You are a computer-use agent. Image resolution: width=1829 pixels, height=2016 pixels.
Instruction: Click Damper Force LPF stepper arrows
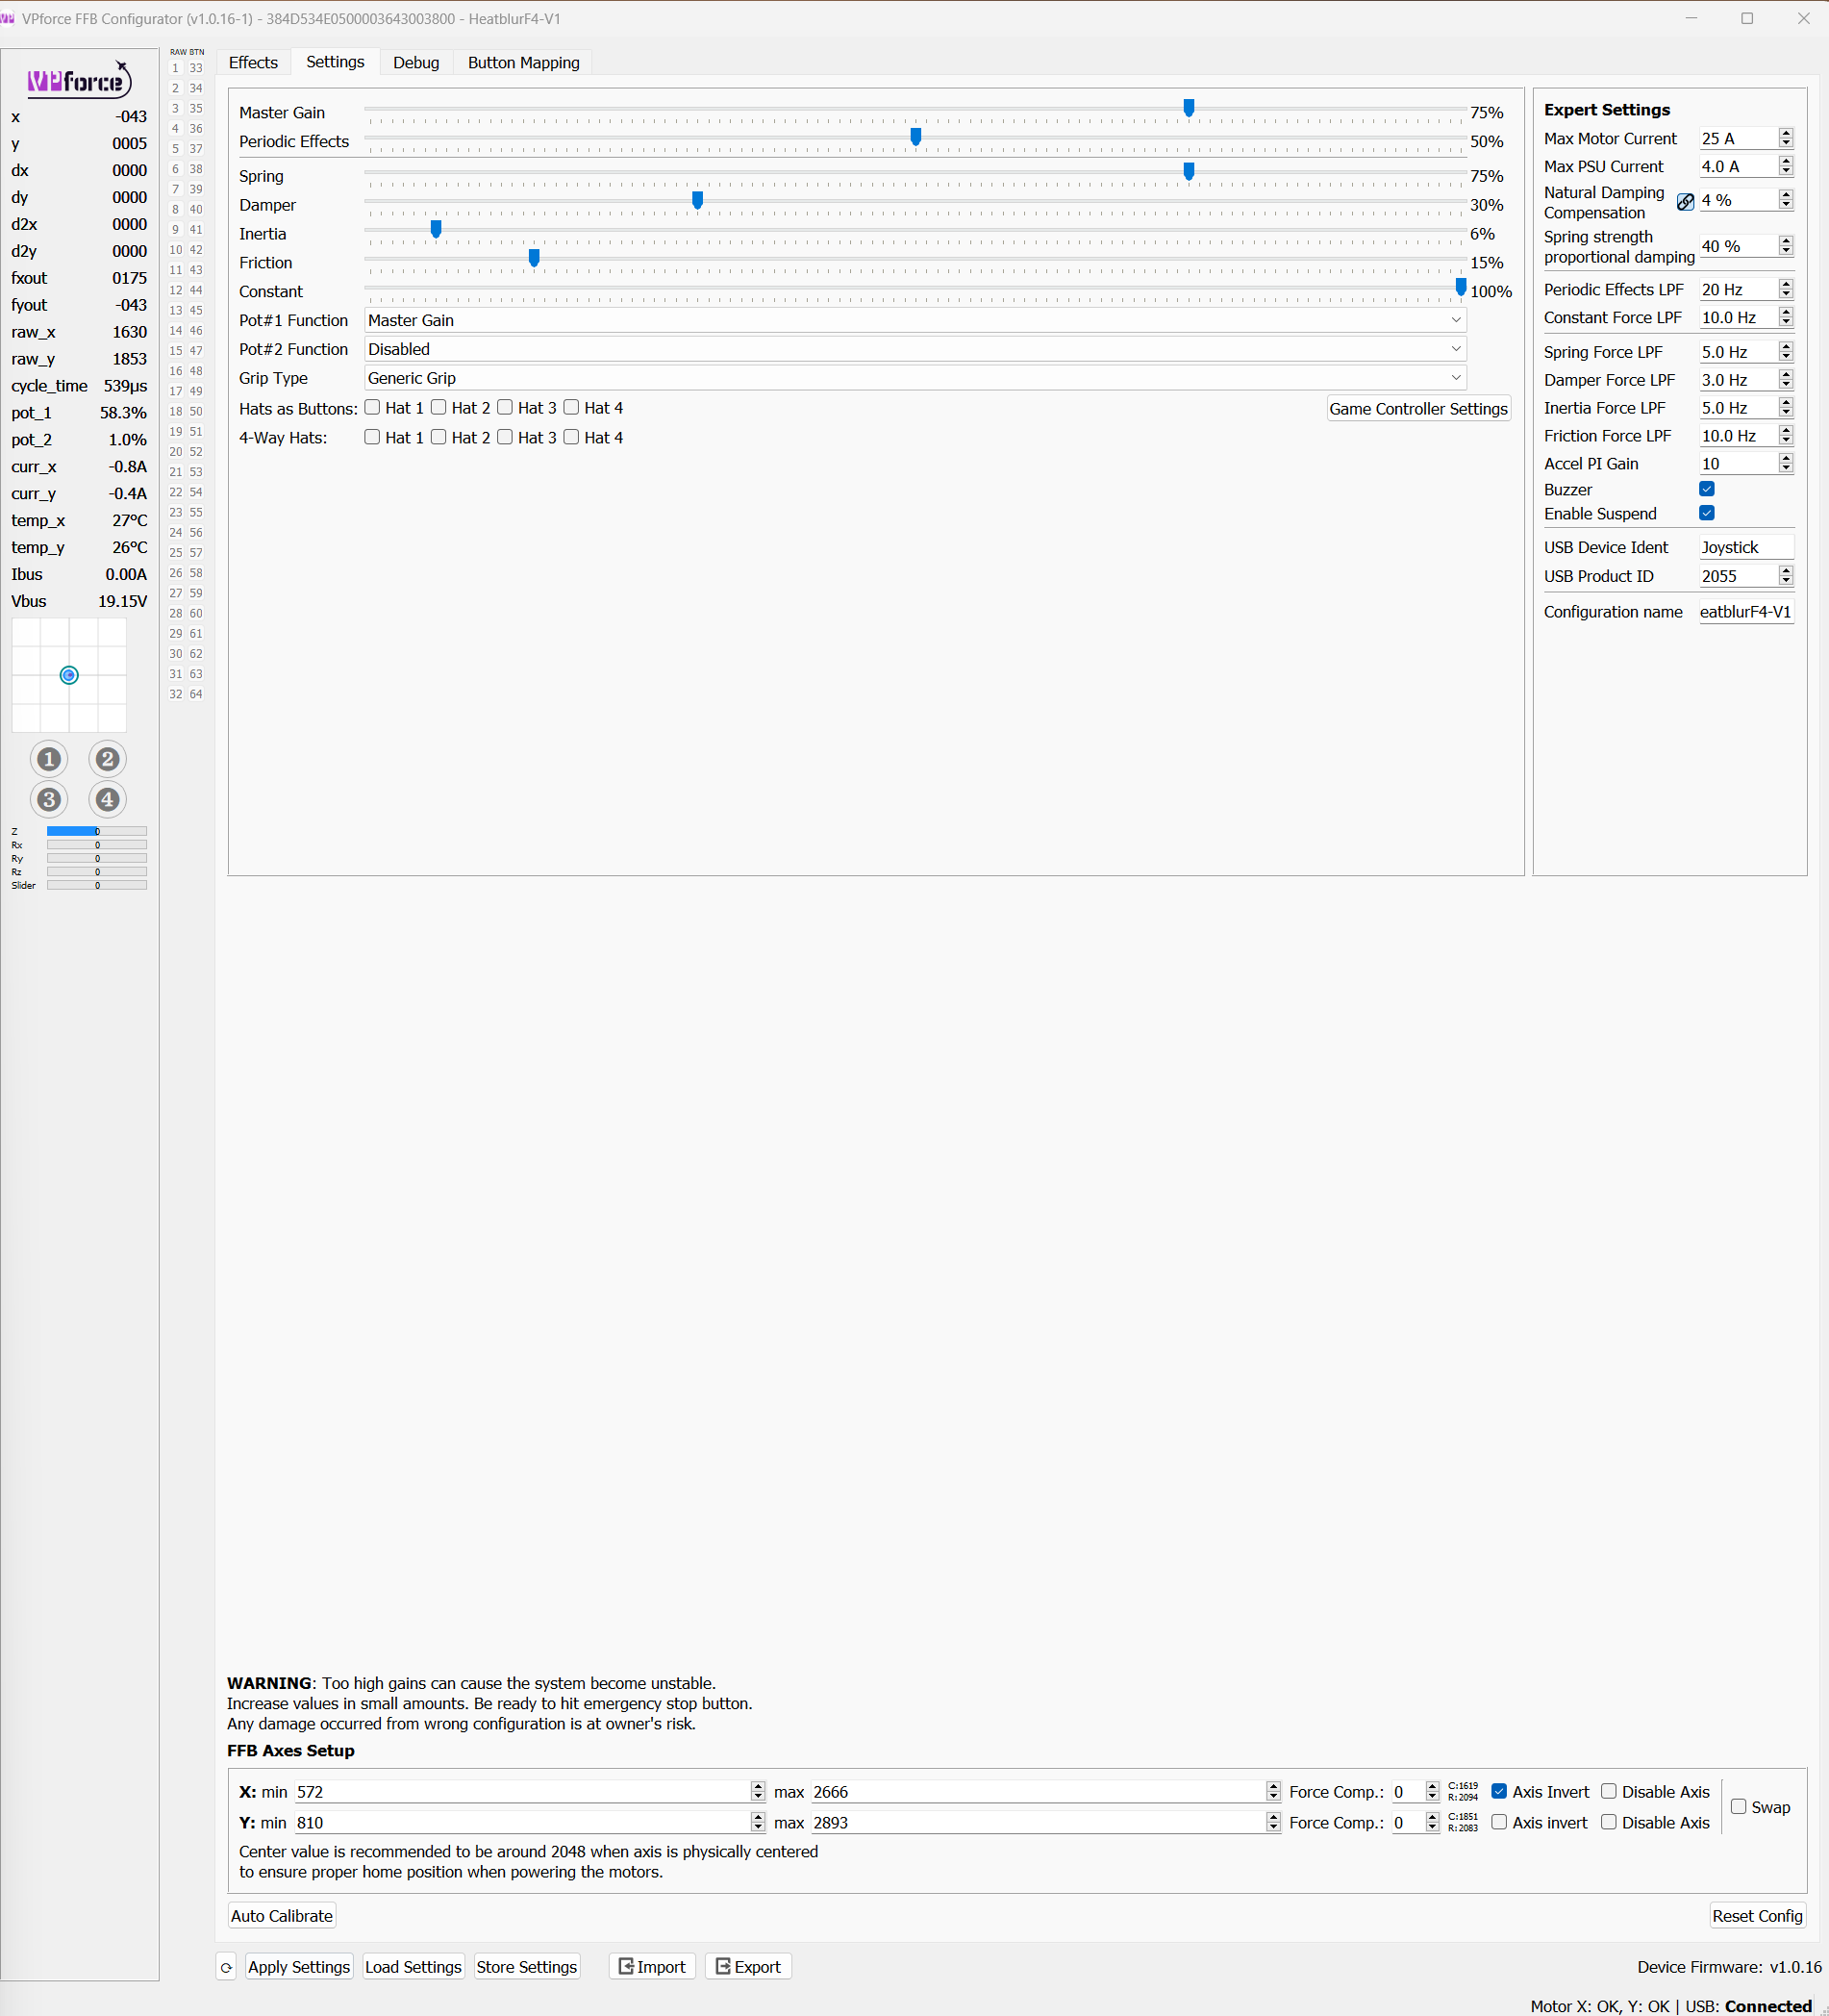pos(1786,380)
